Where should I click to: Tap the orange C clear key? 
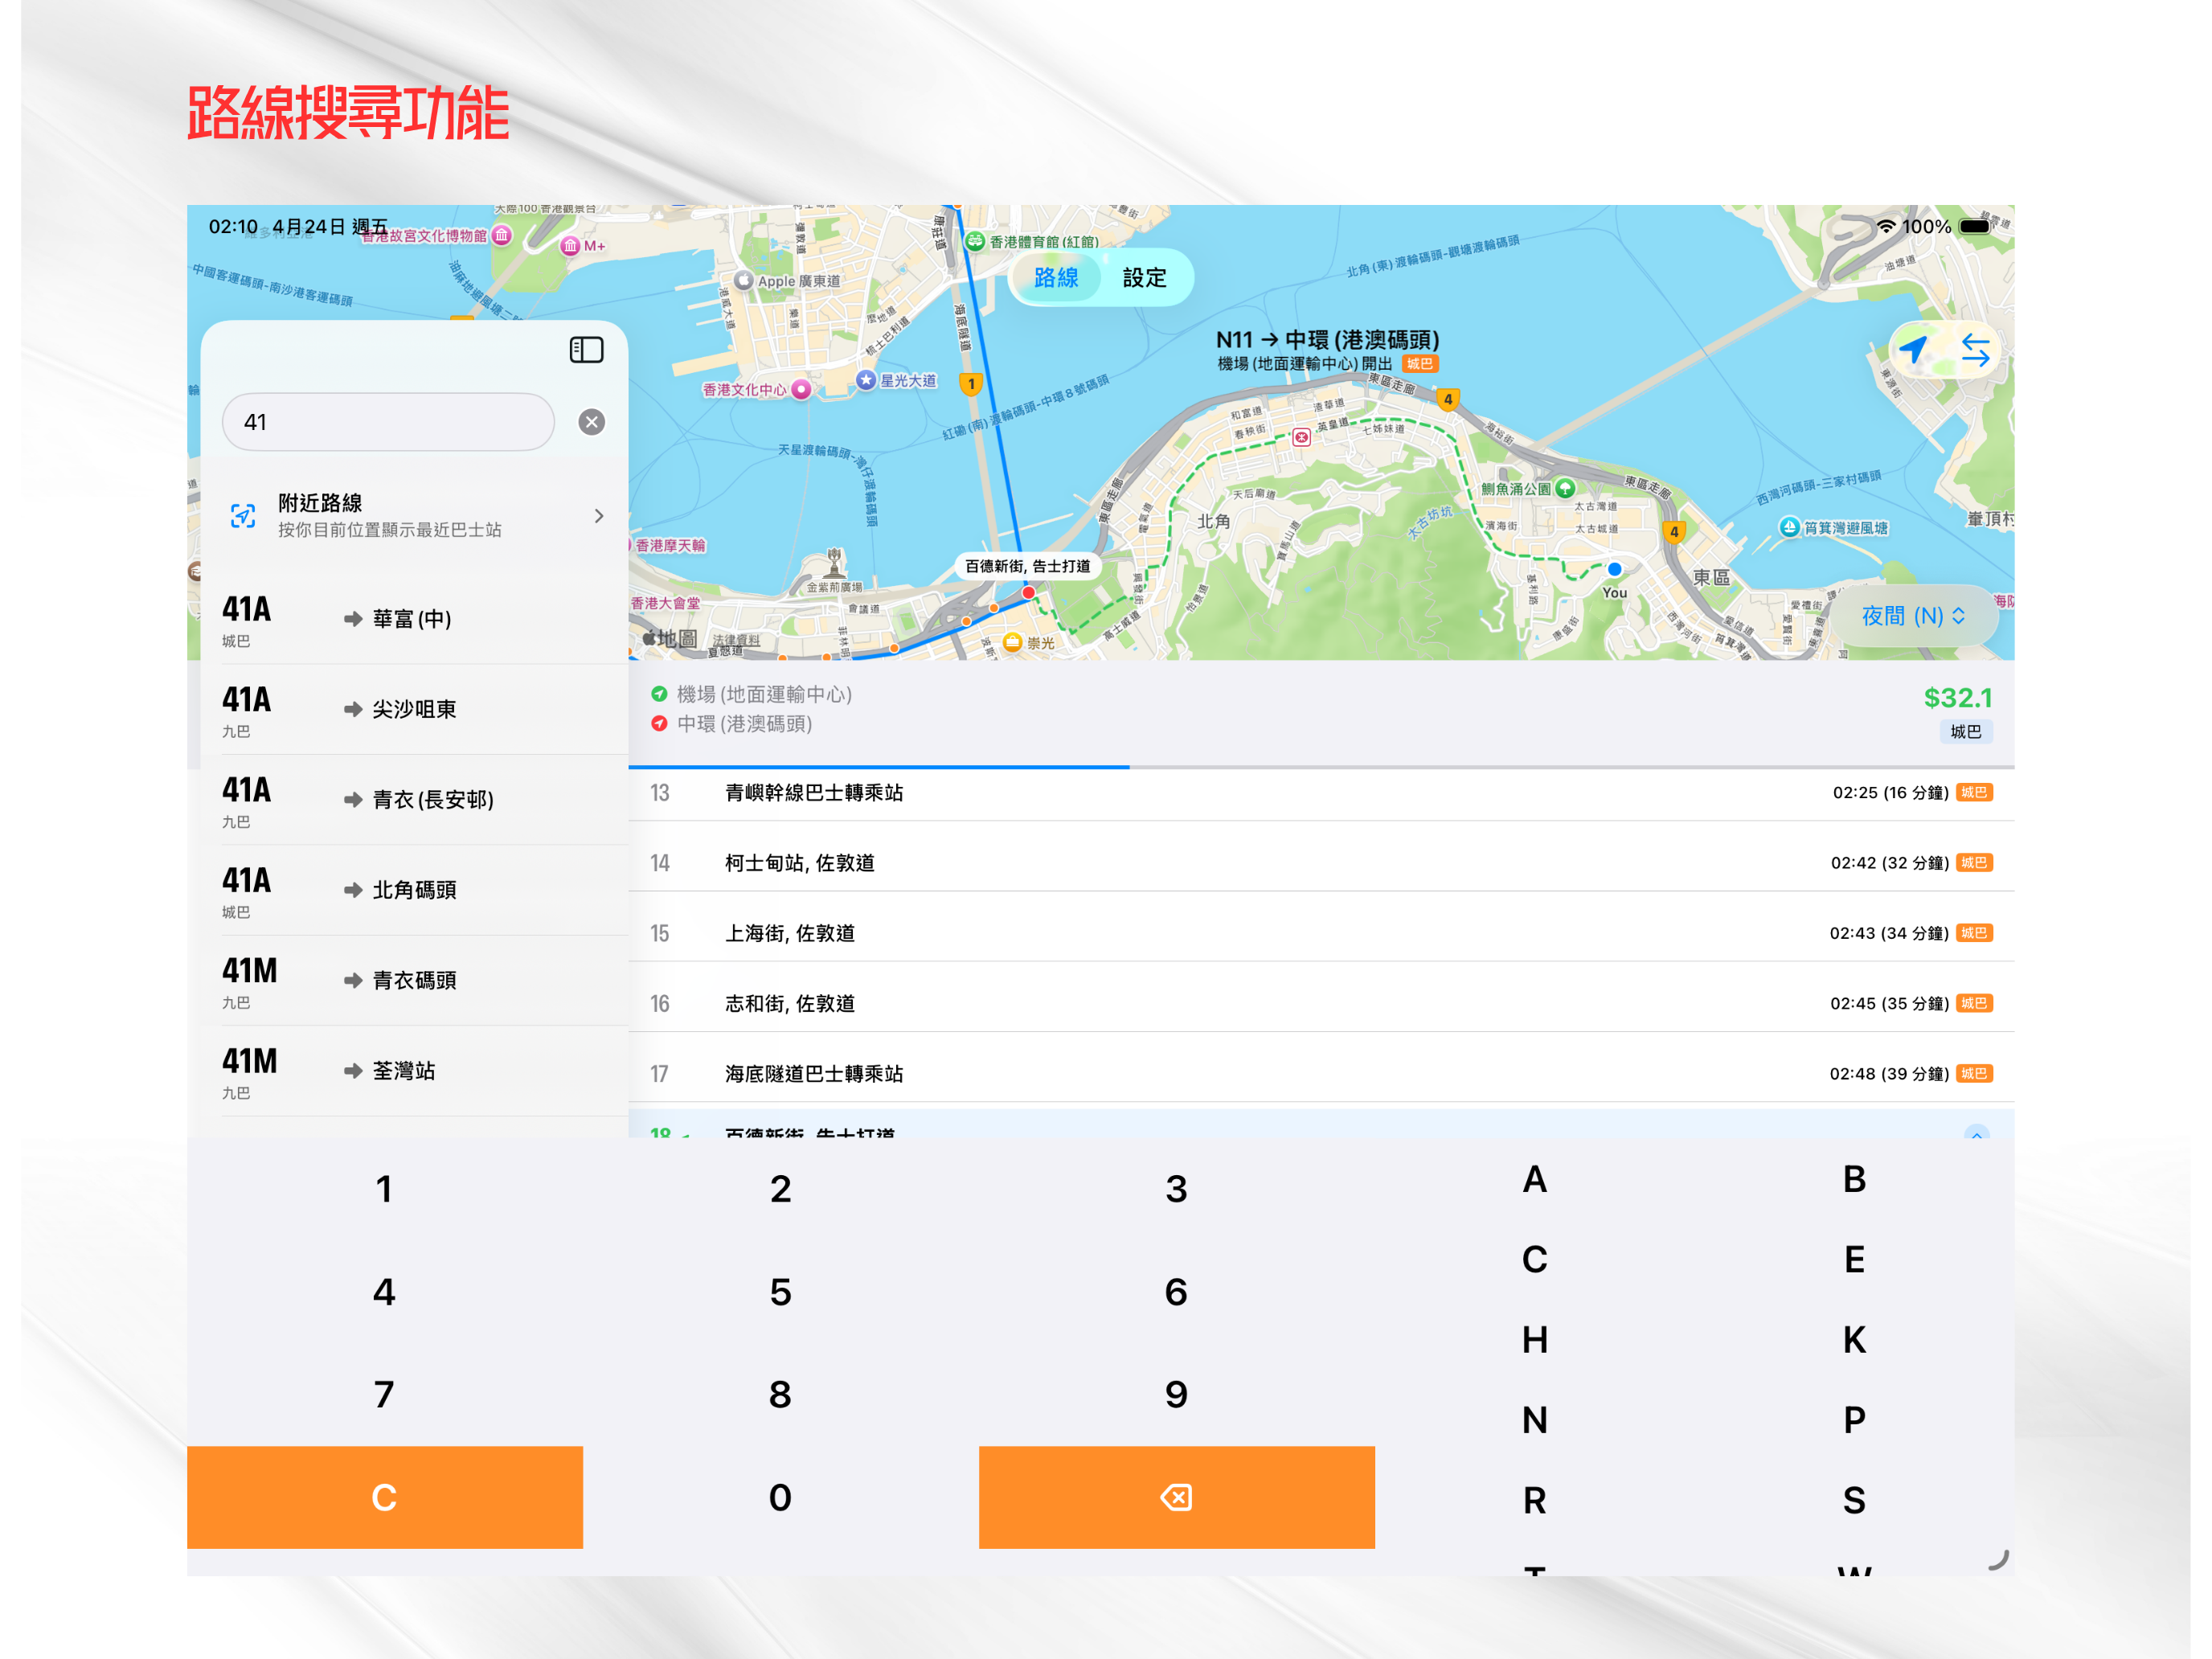384,1497
